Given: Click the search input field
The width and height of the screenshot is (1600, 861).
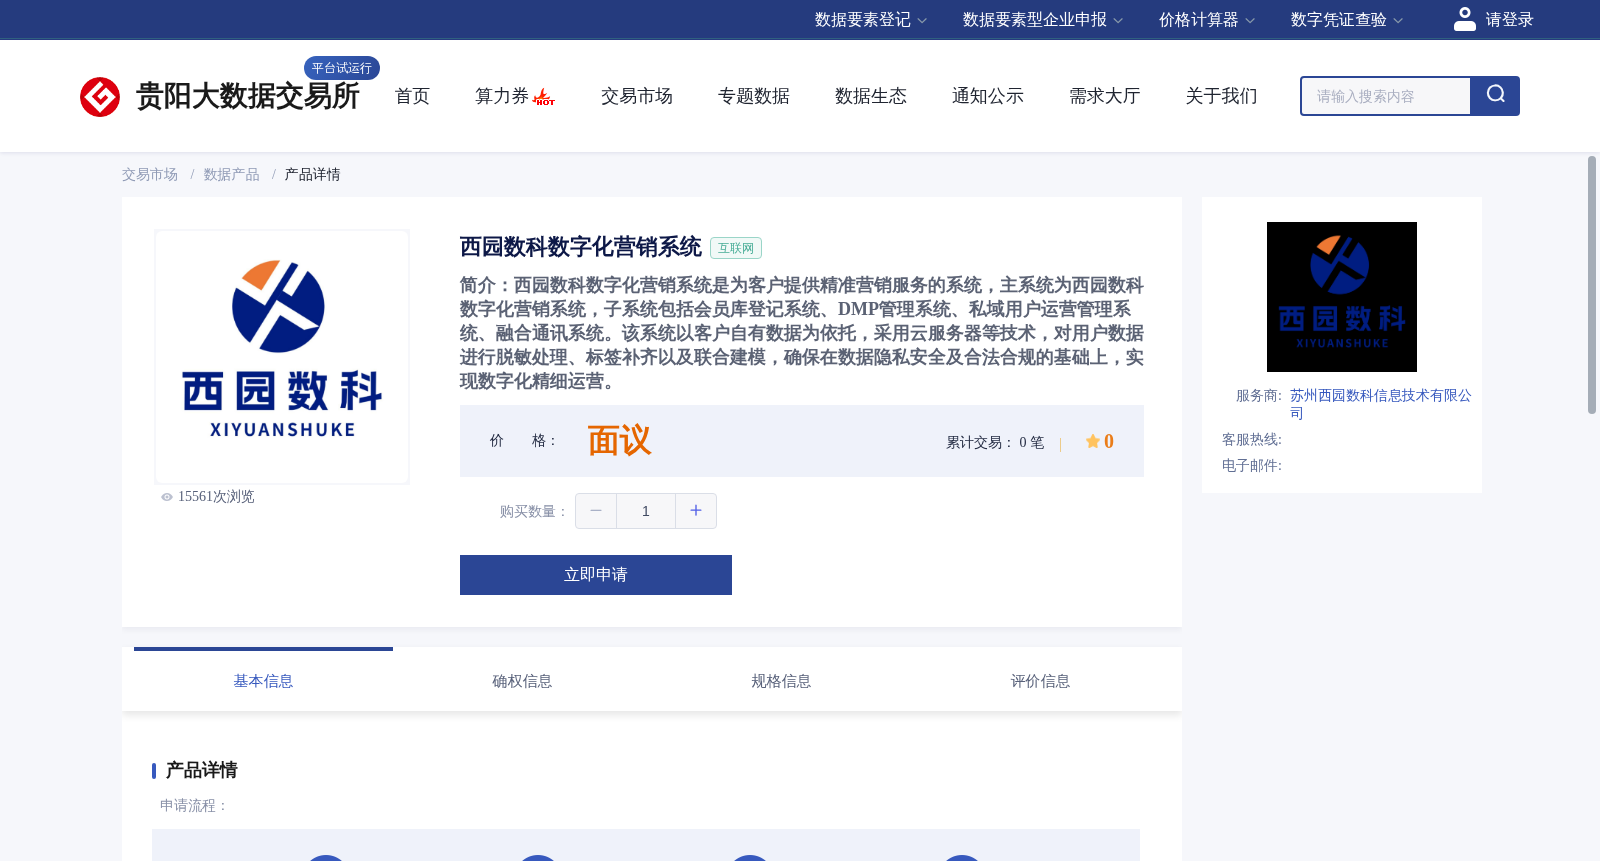Looking at the screenshot, I should pos(1386,96).
